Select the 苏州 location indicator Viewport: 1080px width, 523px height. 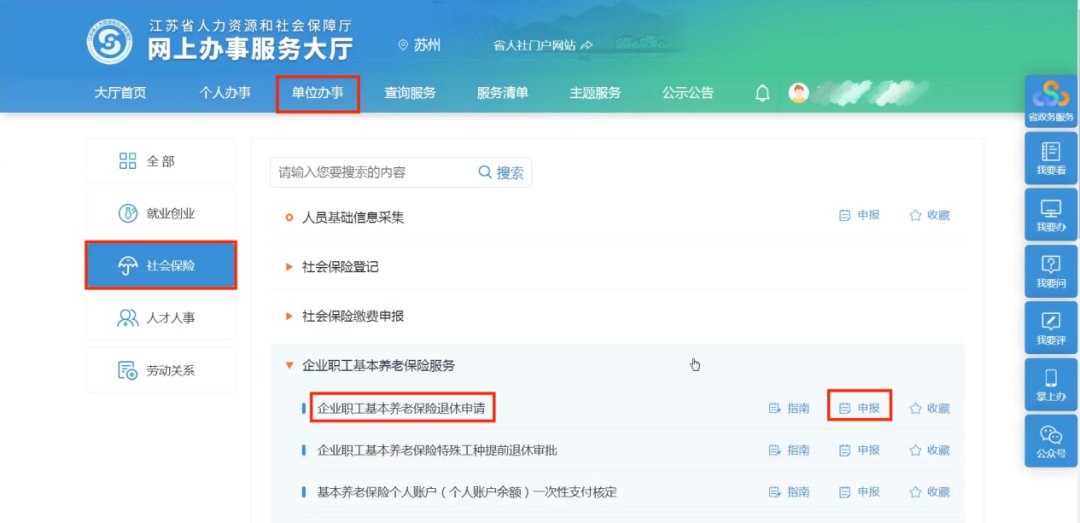419,45
